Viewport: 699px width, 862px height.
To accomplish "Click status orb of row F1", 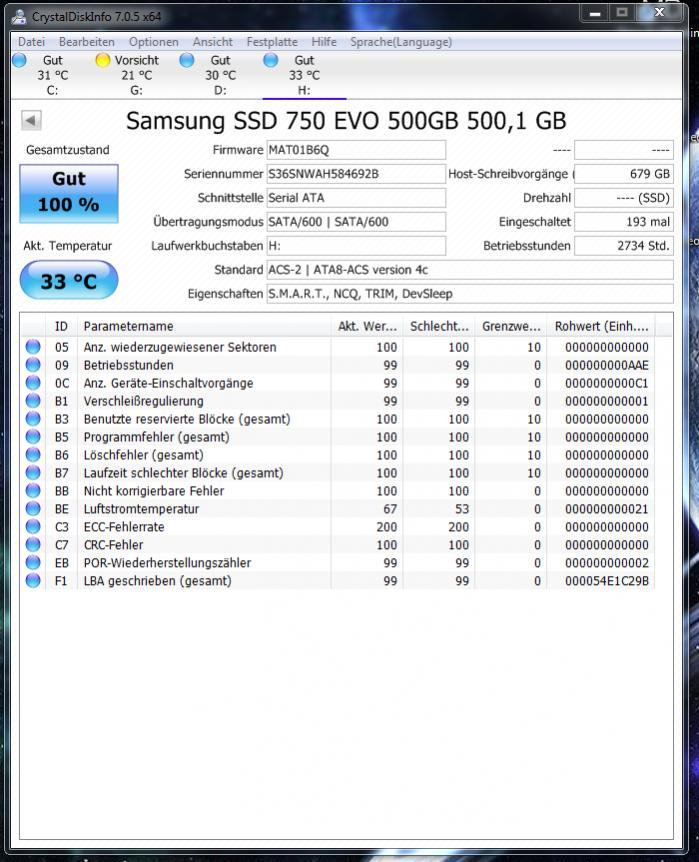I will coord(33,580).
